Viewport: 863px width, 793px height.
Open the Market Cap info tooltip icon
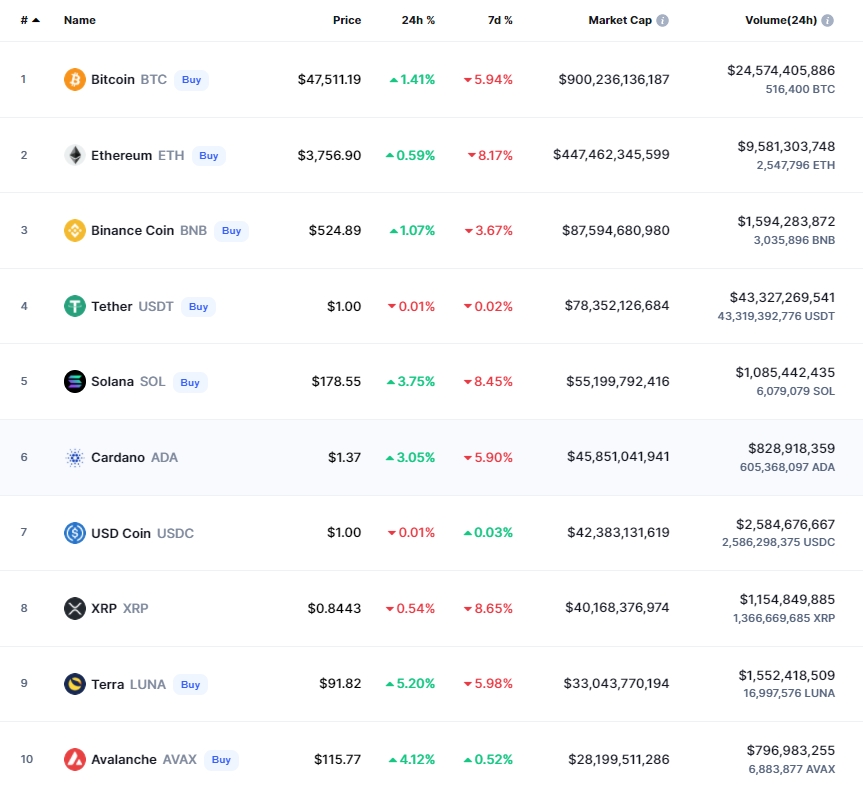[x=662, y=20]
